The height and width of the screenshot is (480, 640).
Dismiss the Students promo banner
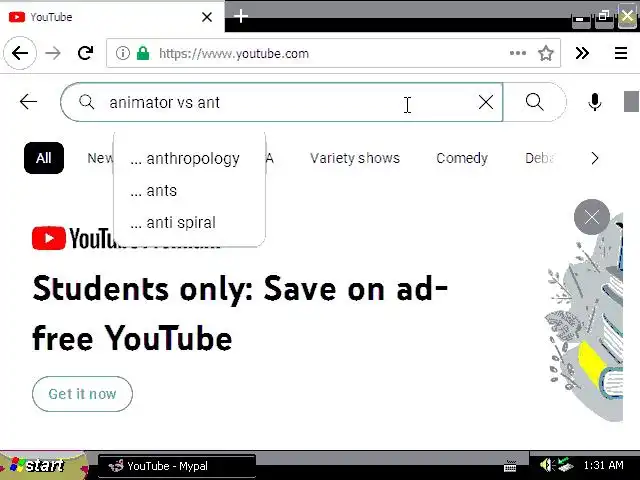pos(591,217)
